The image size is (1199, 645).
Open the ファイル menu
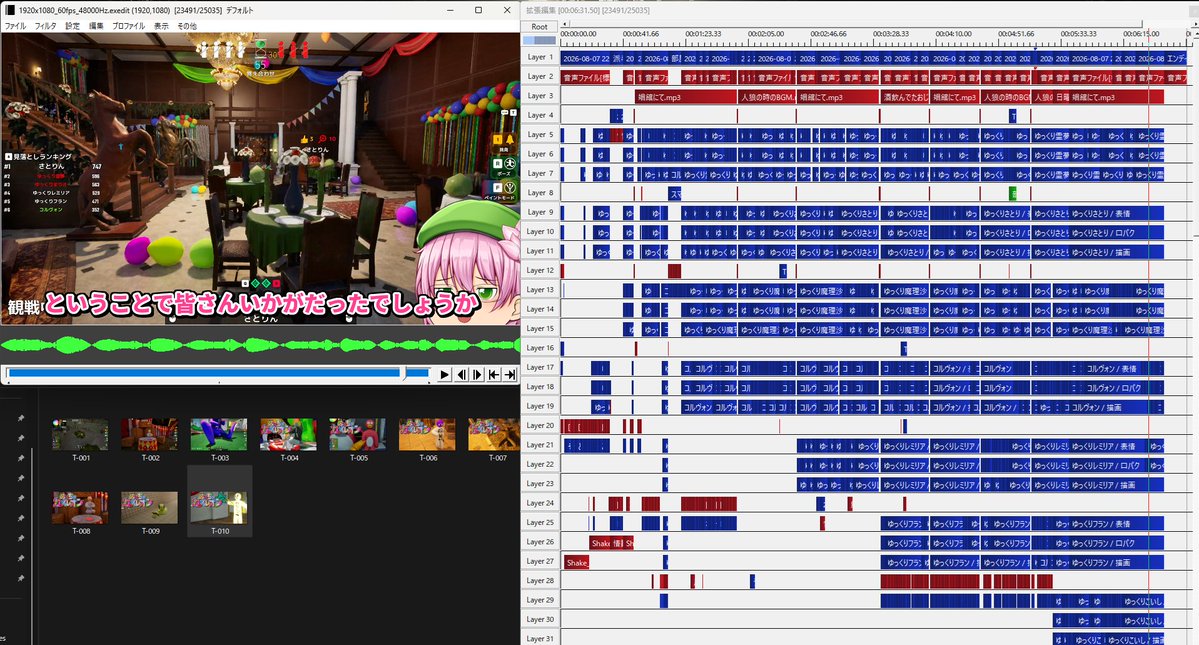(15, 26)
